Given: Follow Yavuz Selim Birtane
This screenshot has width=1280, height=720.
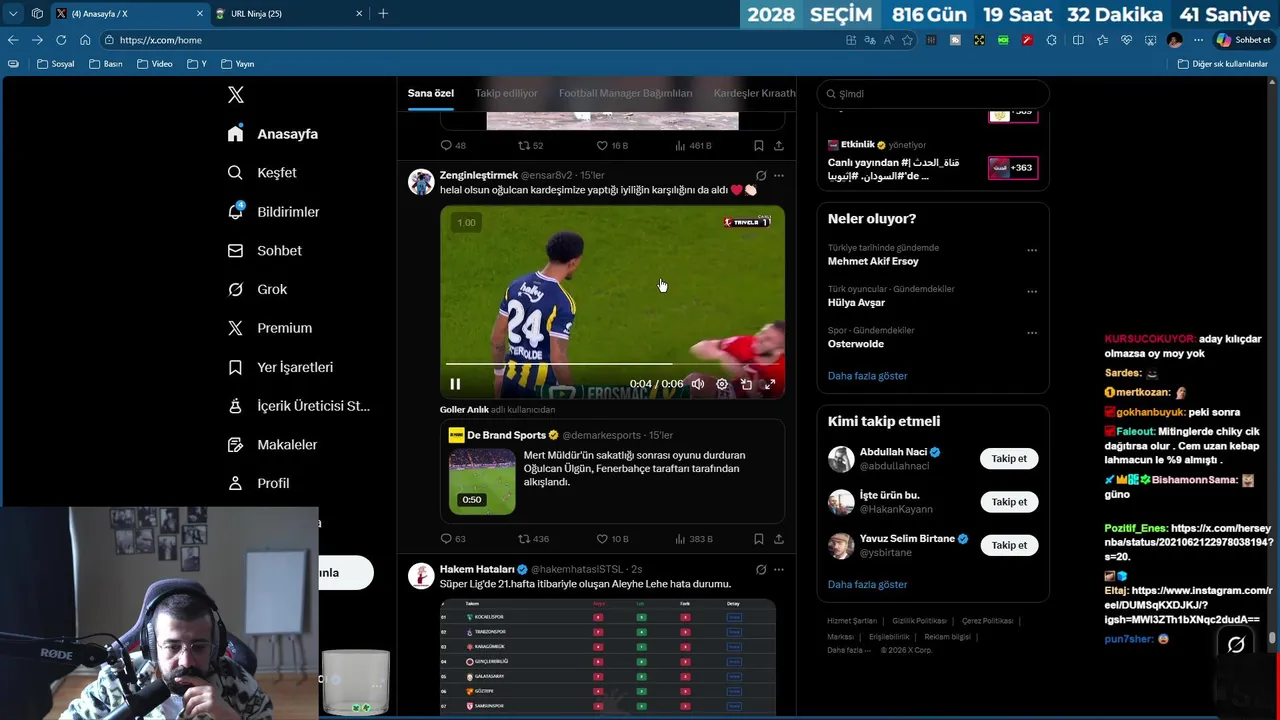Looking at the screenshot, I should tap(1009, 545).
